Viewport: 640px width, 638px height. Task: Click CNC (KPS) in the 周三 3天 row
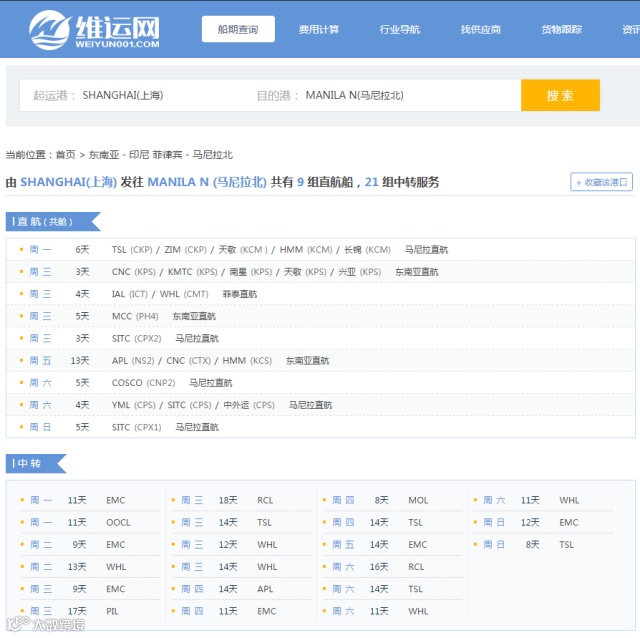(134, 272)
